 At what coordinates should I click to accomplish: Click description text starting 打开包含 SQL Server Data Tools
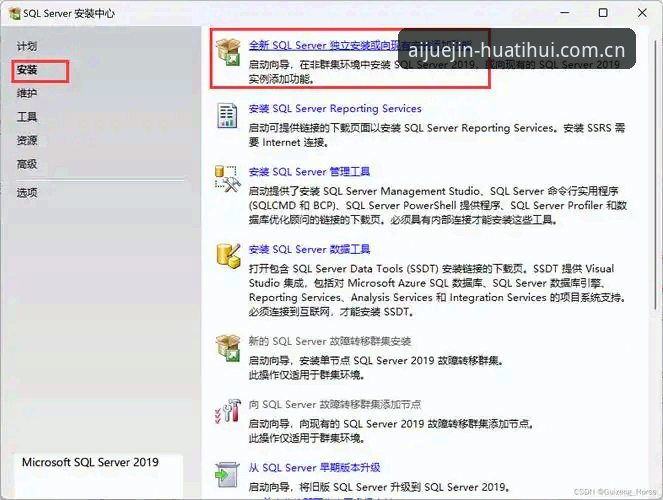(438, 290)
